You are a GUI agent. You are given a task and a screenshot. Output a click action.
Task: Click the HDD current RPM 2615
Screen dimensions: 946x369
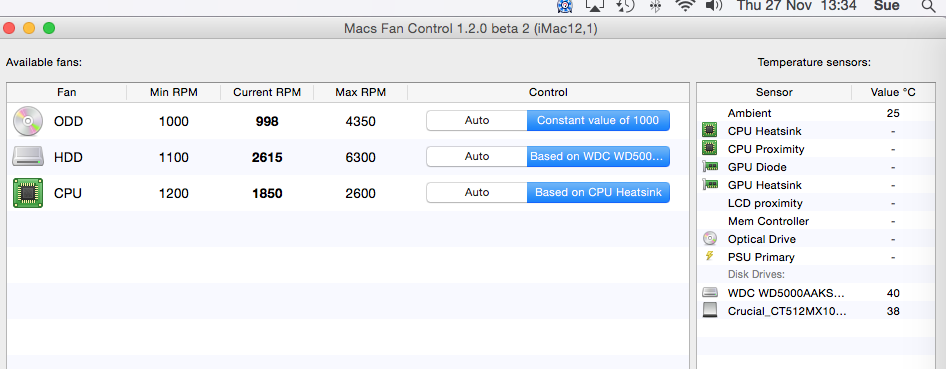tap(267, 157)
